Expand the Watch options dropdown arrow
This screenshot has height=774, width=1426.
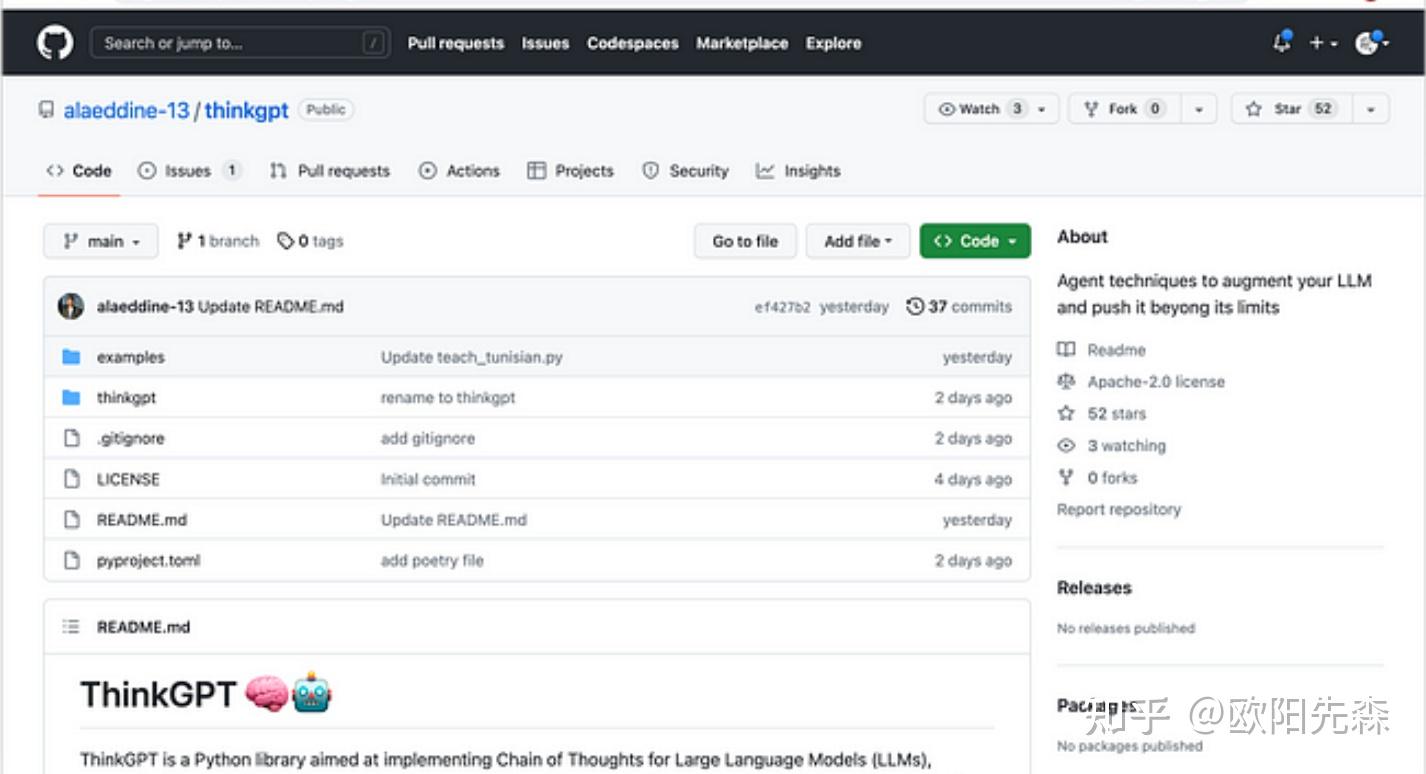tap(1043, 109)
